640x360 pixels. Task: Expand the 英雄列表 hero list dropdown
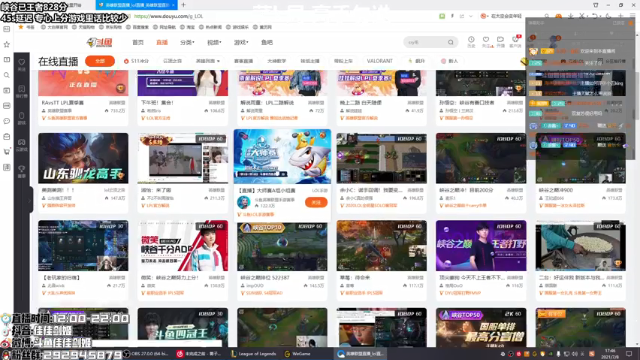click(208, 61)
